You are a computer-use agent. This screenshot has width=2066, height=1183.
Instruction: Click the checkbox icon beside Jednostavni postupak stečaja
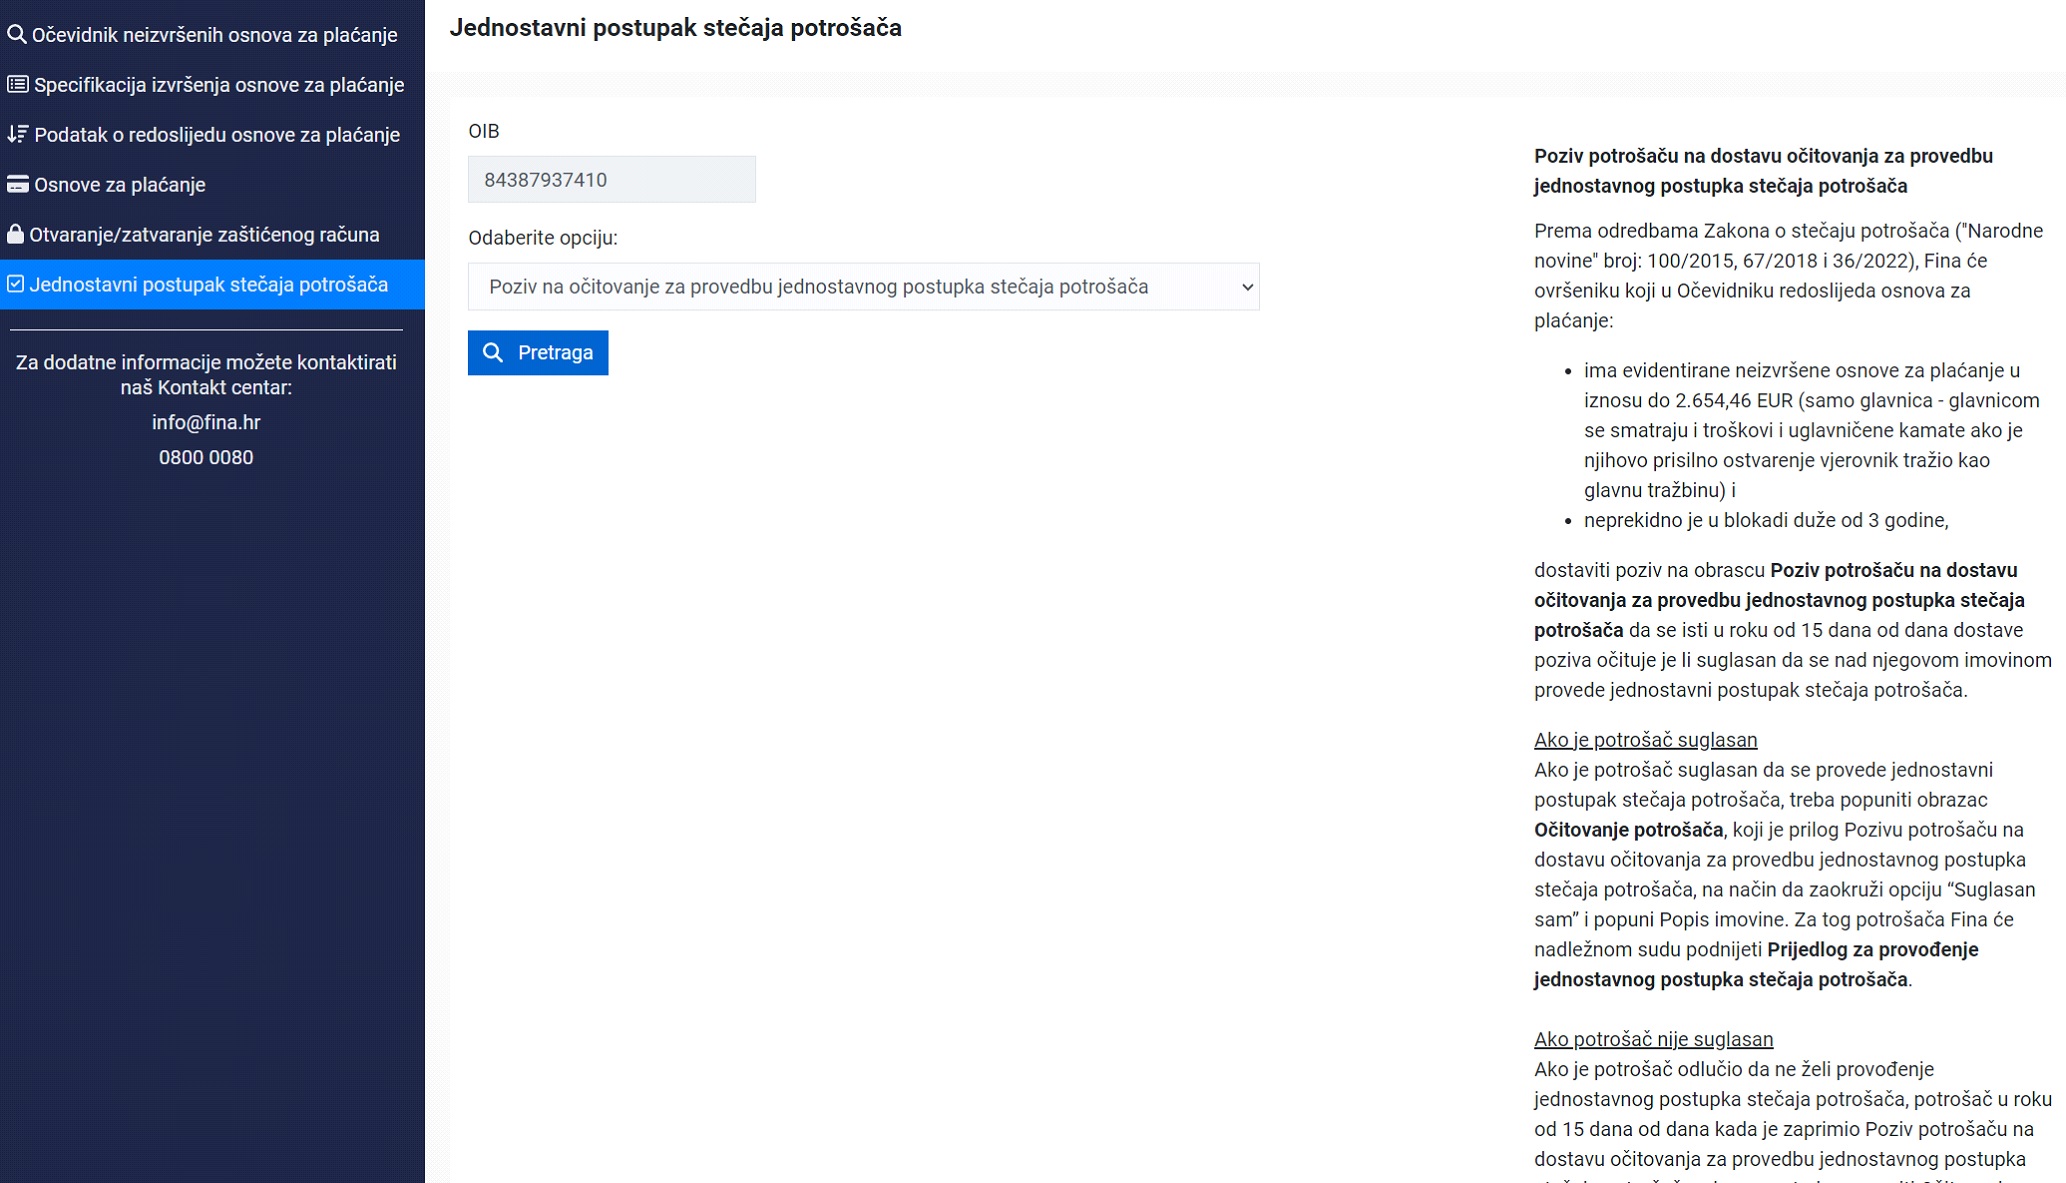[x=15, y=284]
